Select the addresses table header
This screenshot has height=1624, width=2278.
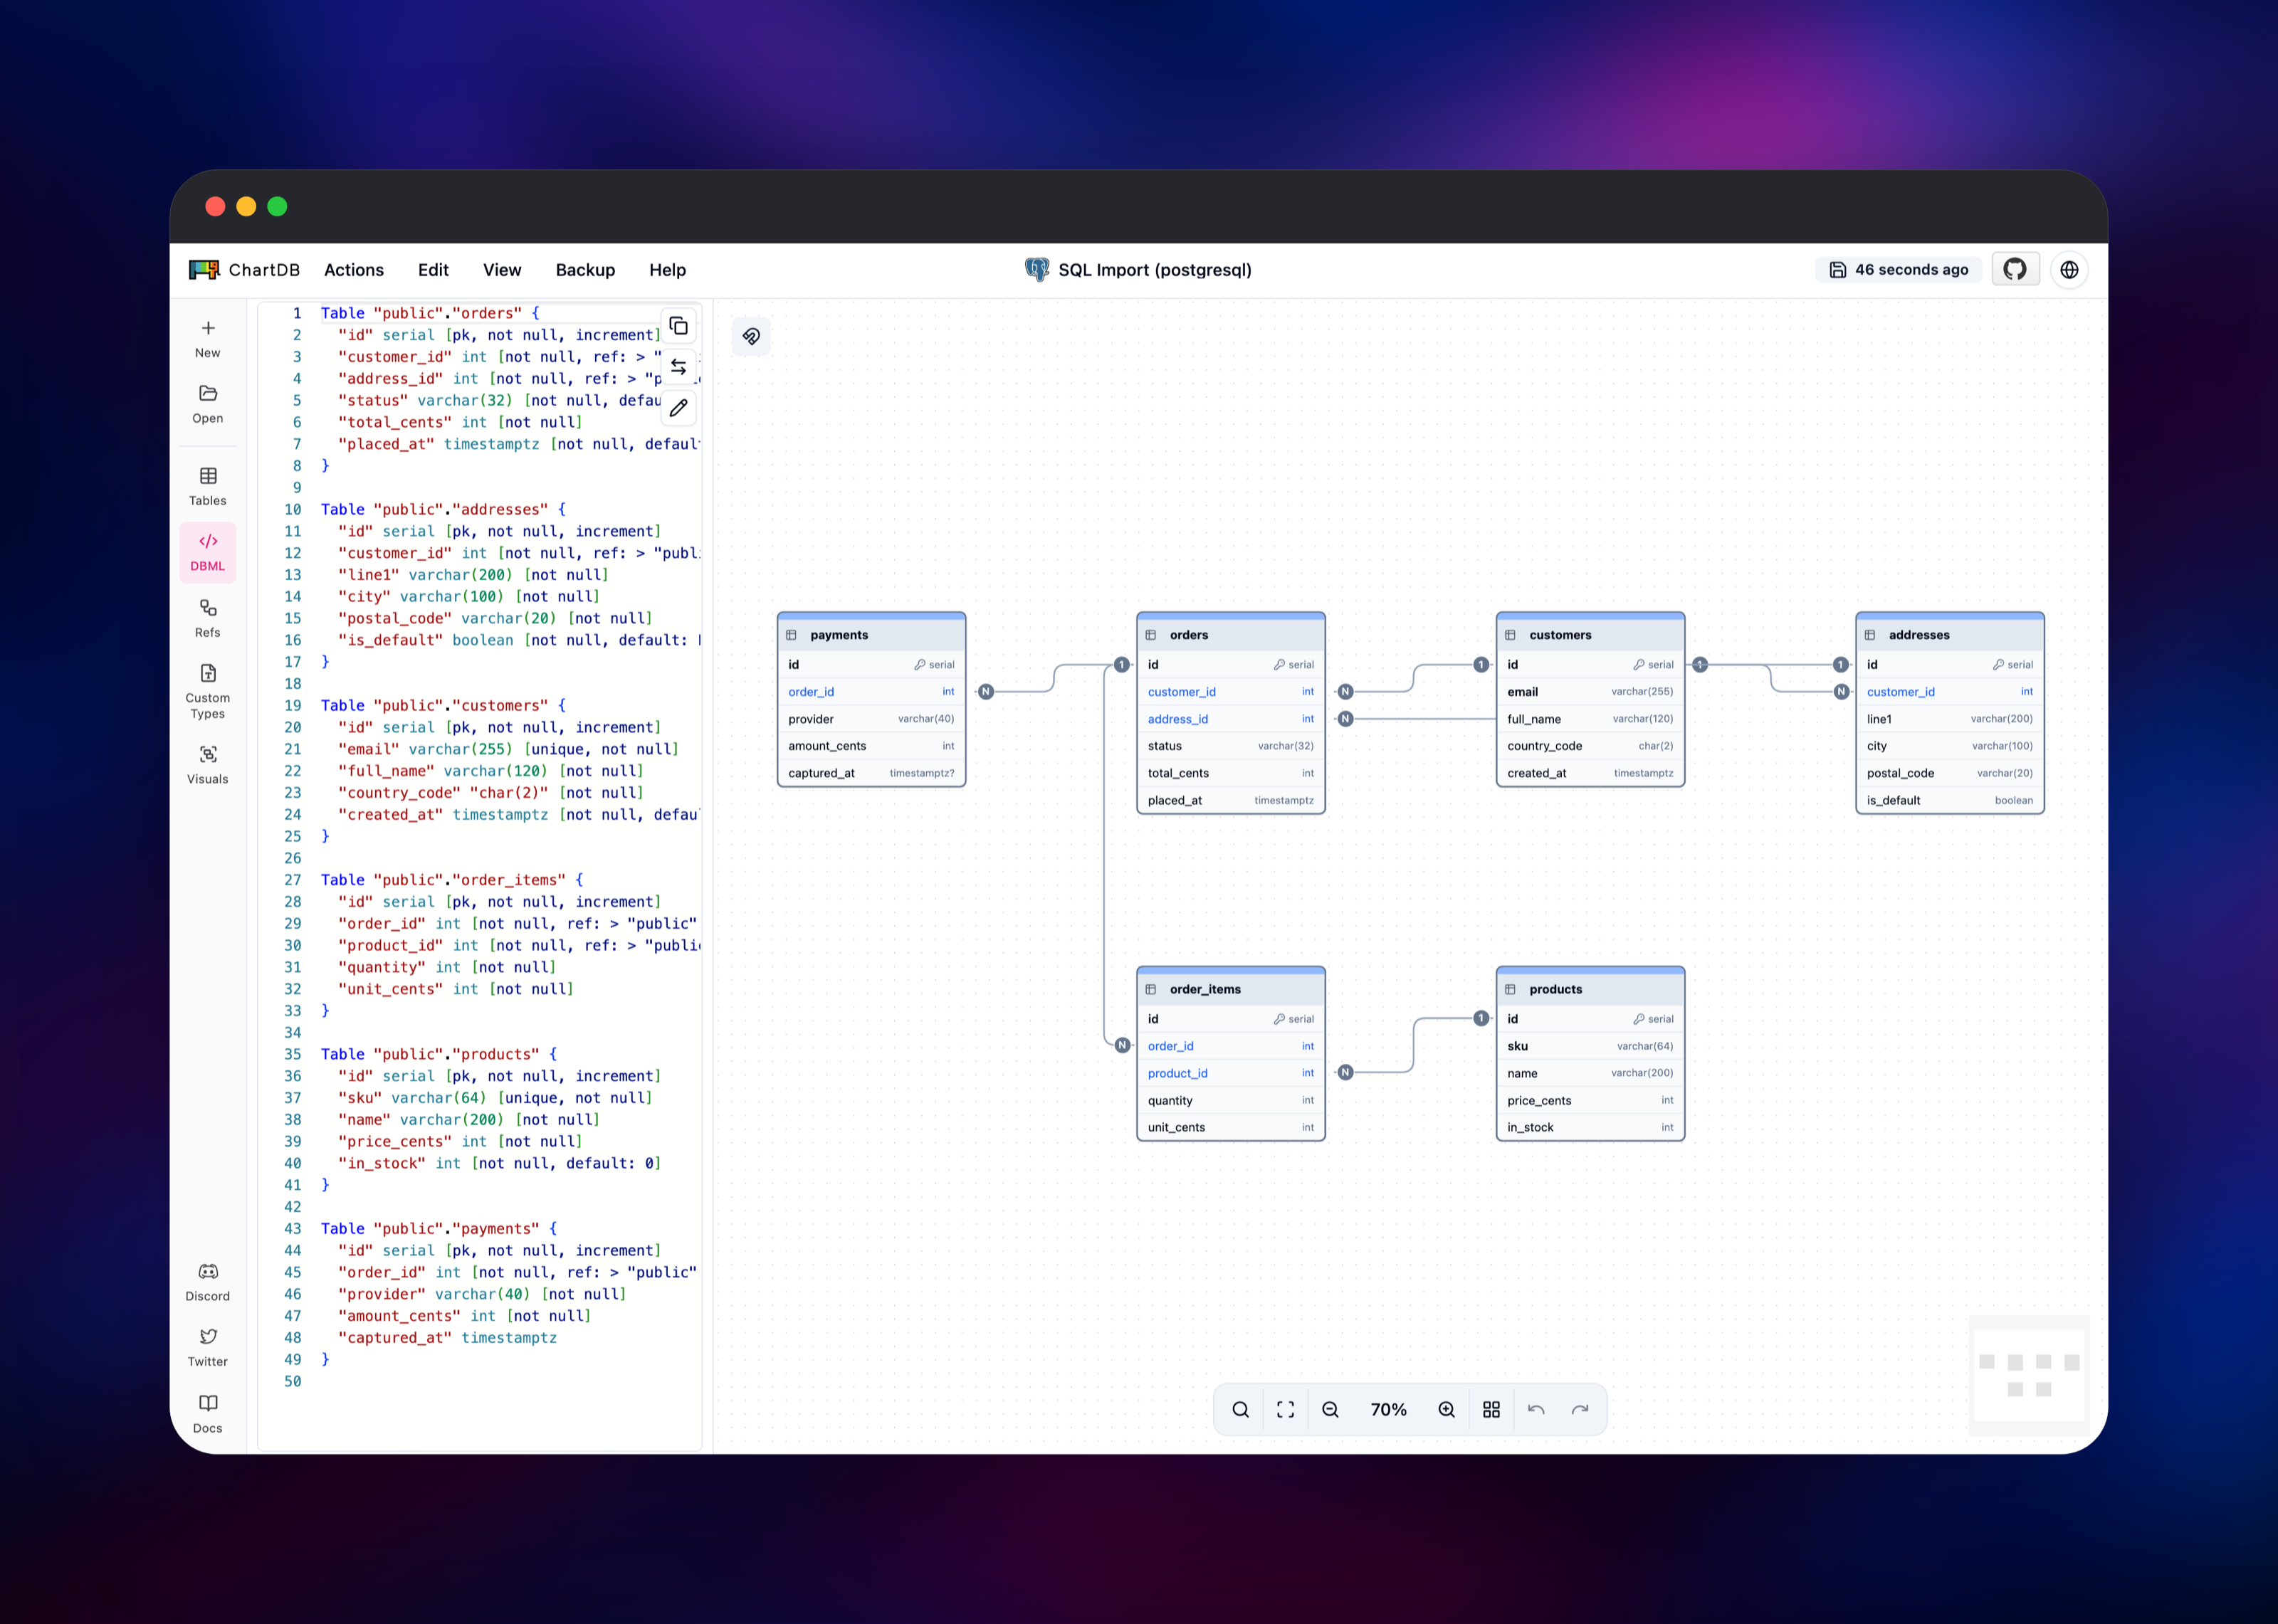coord(1950,634)
